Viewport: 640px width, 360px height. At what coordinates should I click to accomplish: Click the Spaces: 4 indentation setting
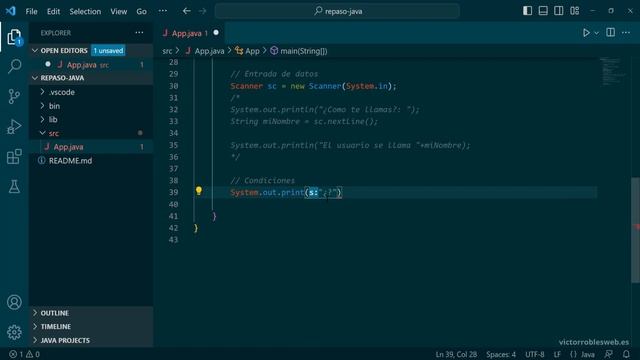point(501,354)
